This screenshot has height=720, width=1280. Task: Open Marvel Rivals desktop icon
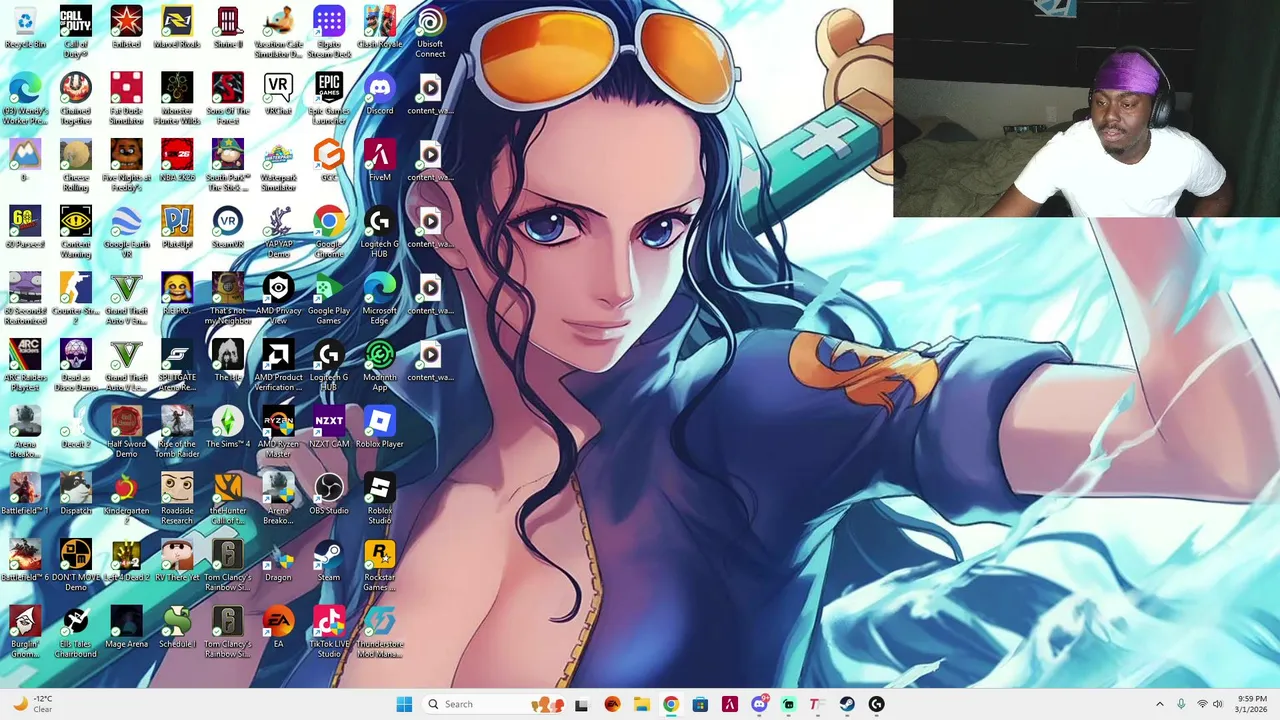click(177, 28)
